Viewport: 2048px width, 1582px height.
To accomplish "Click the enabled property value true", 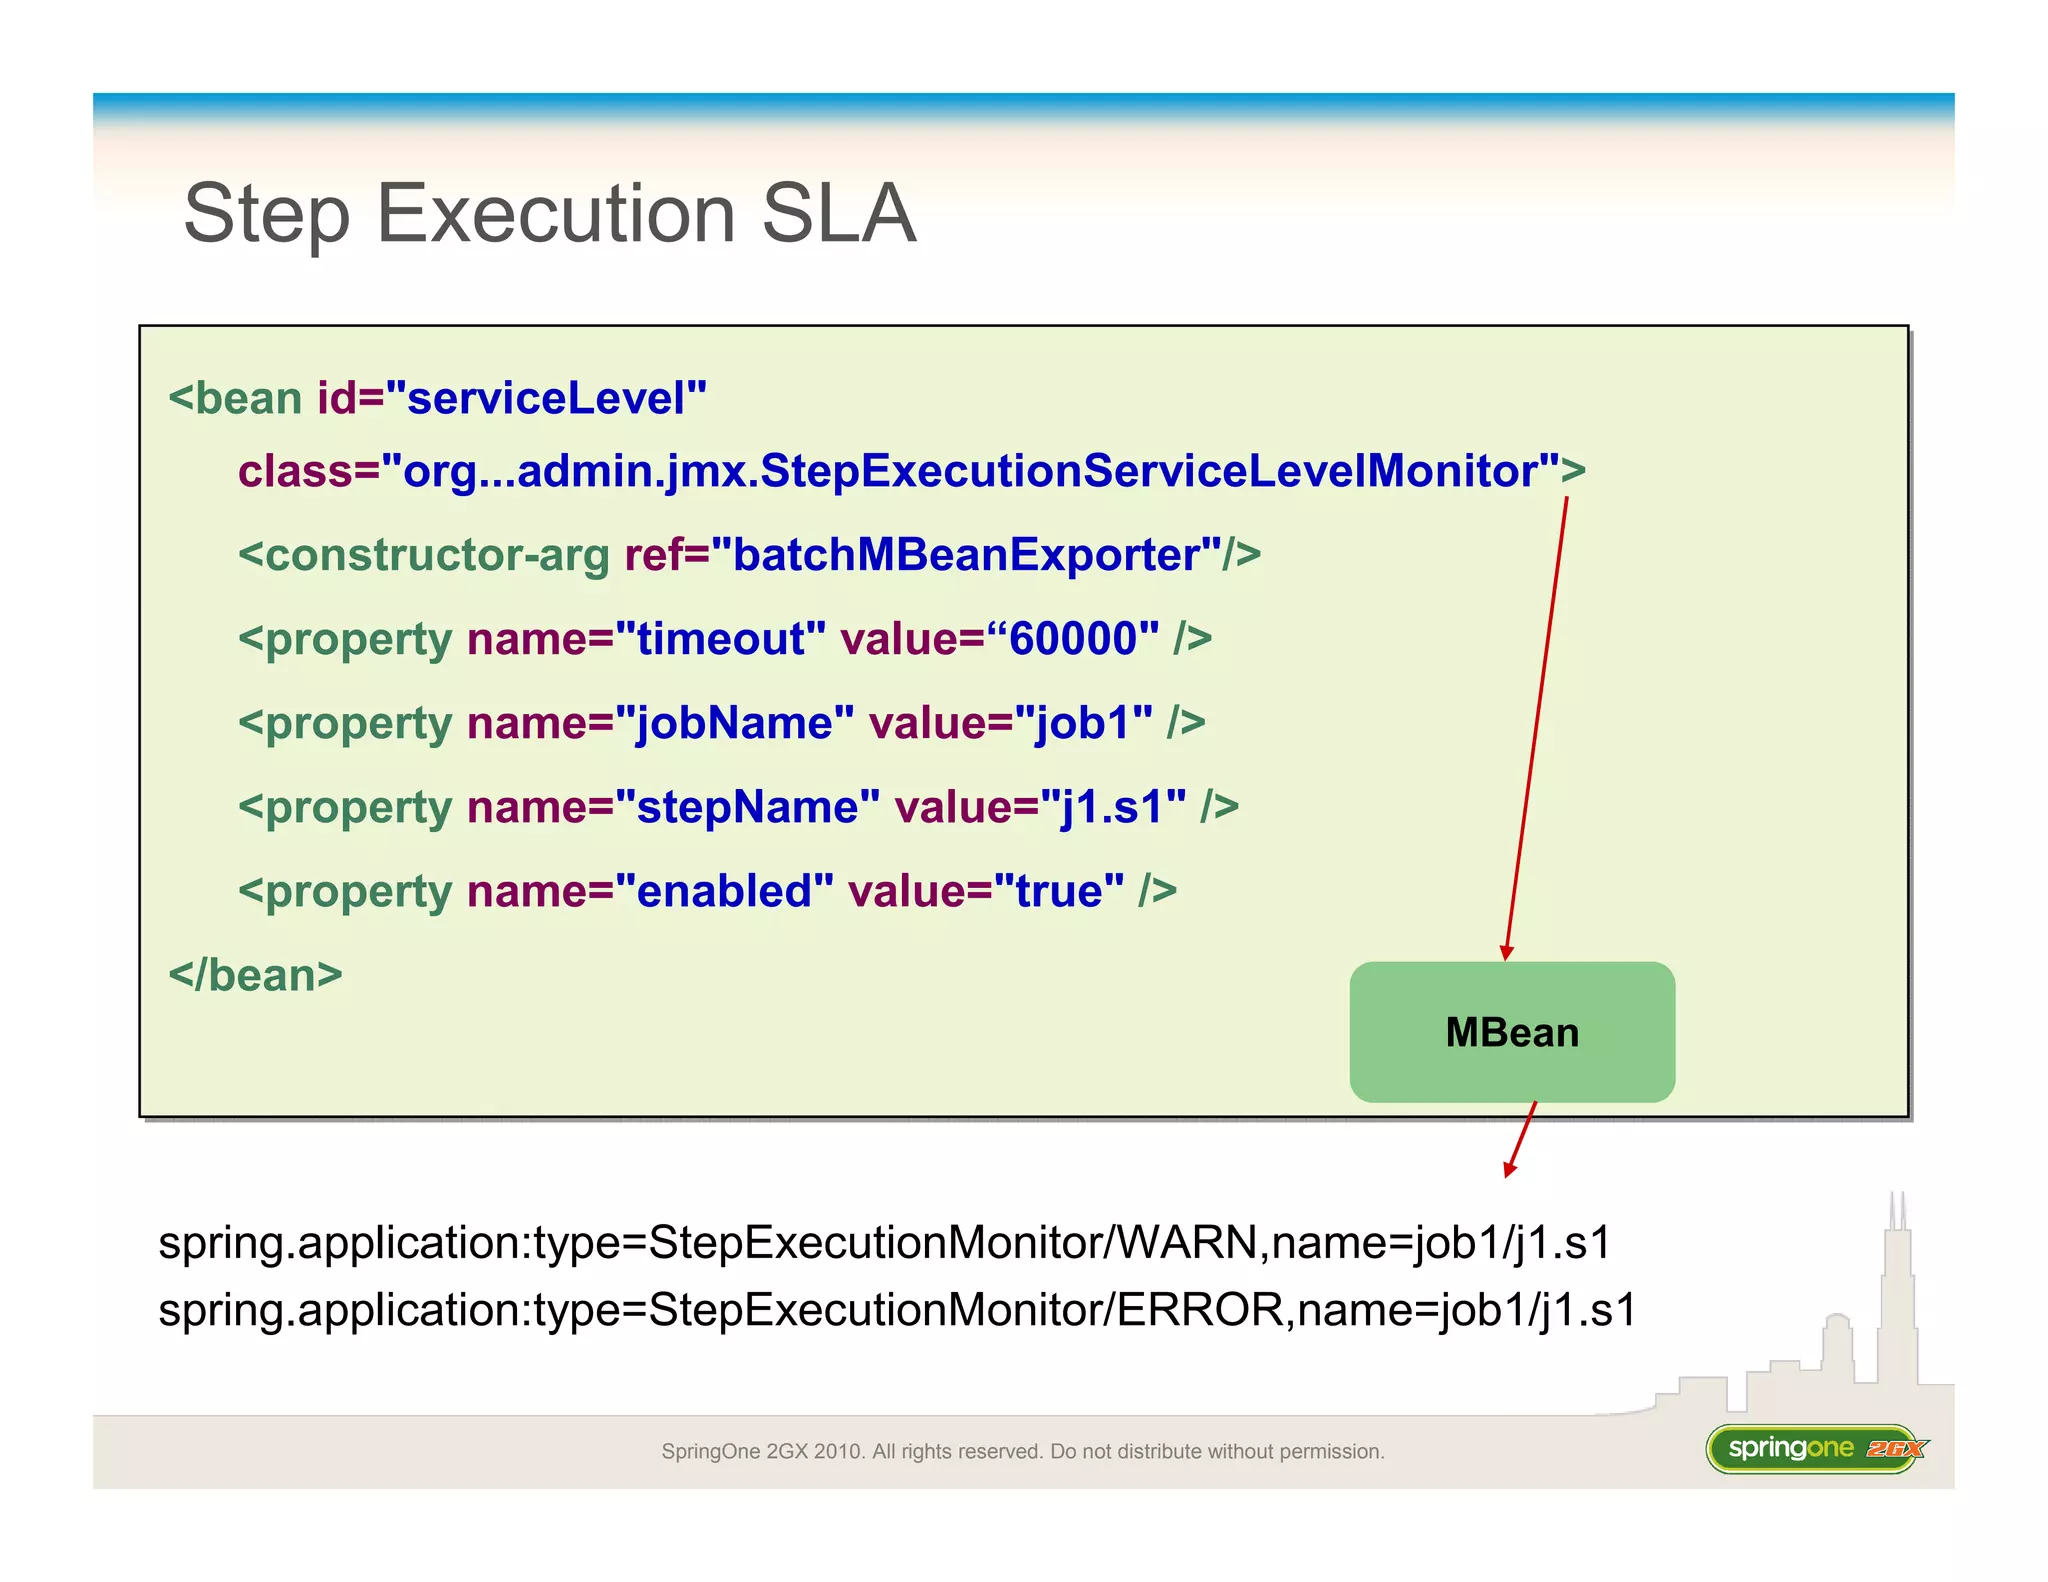I will pos(1059,891).
